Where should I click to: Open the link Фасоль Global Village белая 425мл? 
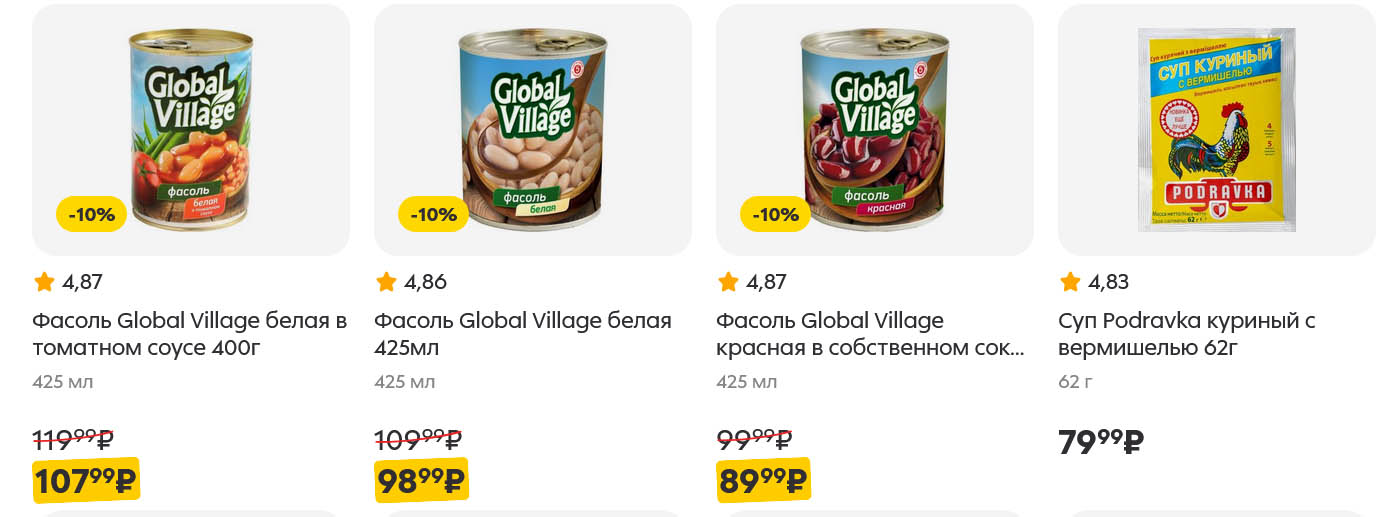522,334
